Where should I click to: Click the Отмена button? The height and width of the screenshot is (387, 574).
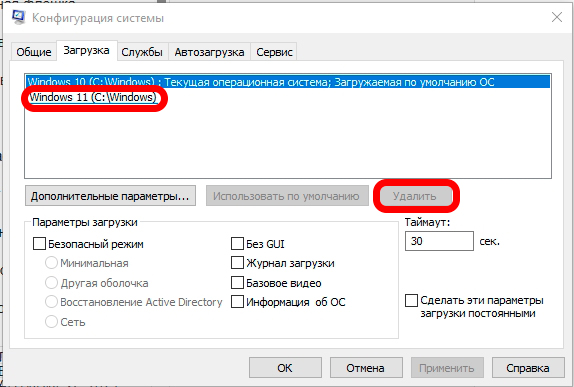(366, 368)
